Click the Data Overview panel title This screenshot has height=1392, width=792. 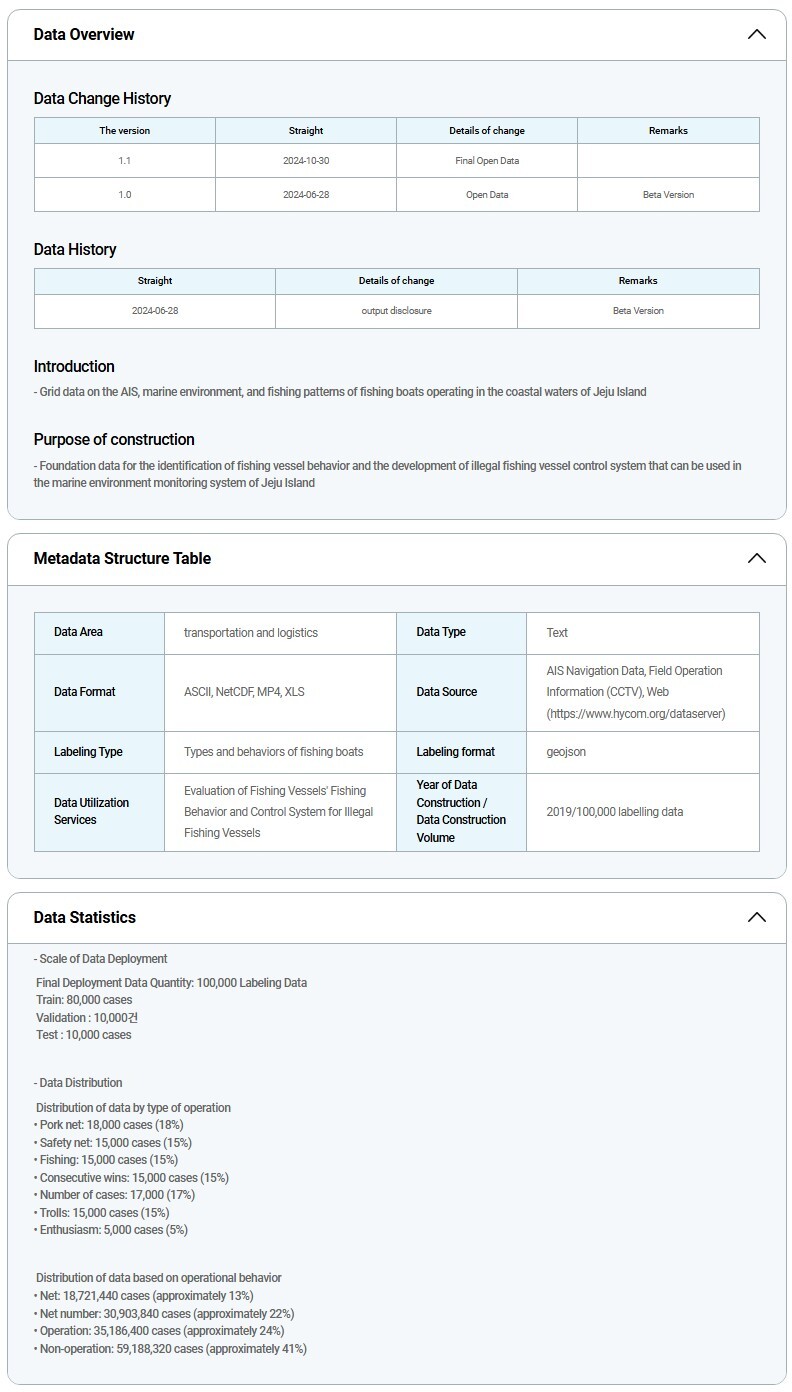(x=84, y=34)
